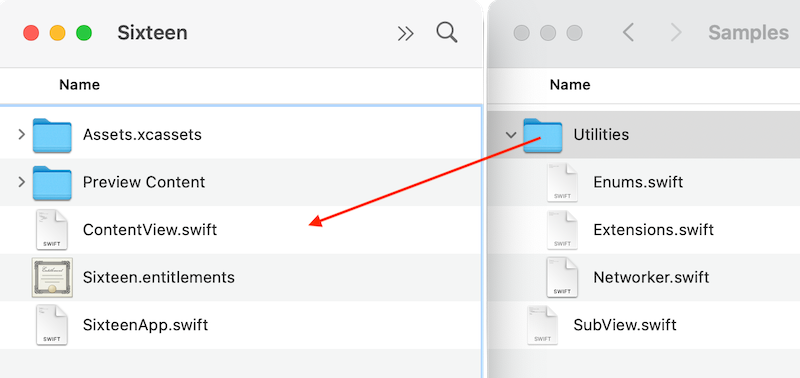Select the Networker.swift file icon

pos(562,277)
